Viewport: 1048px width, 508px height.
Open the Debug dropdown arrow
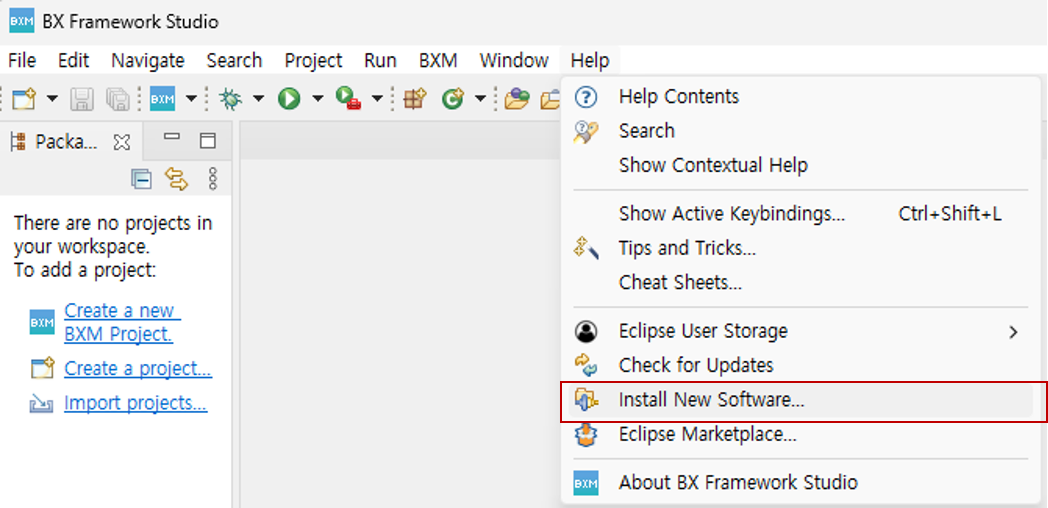tap(258, 99)
